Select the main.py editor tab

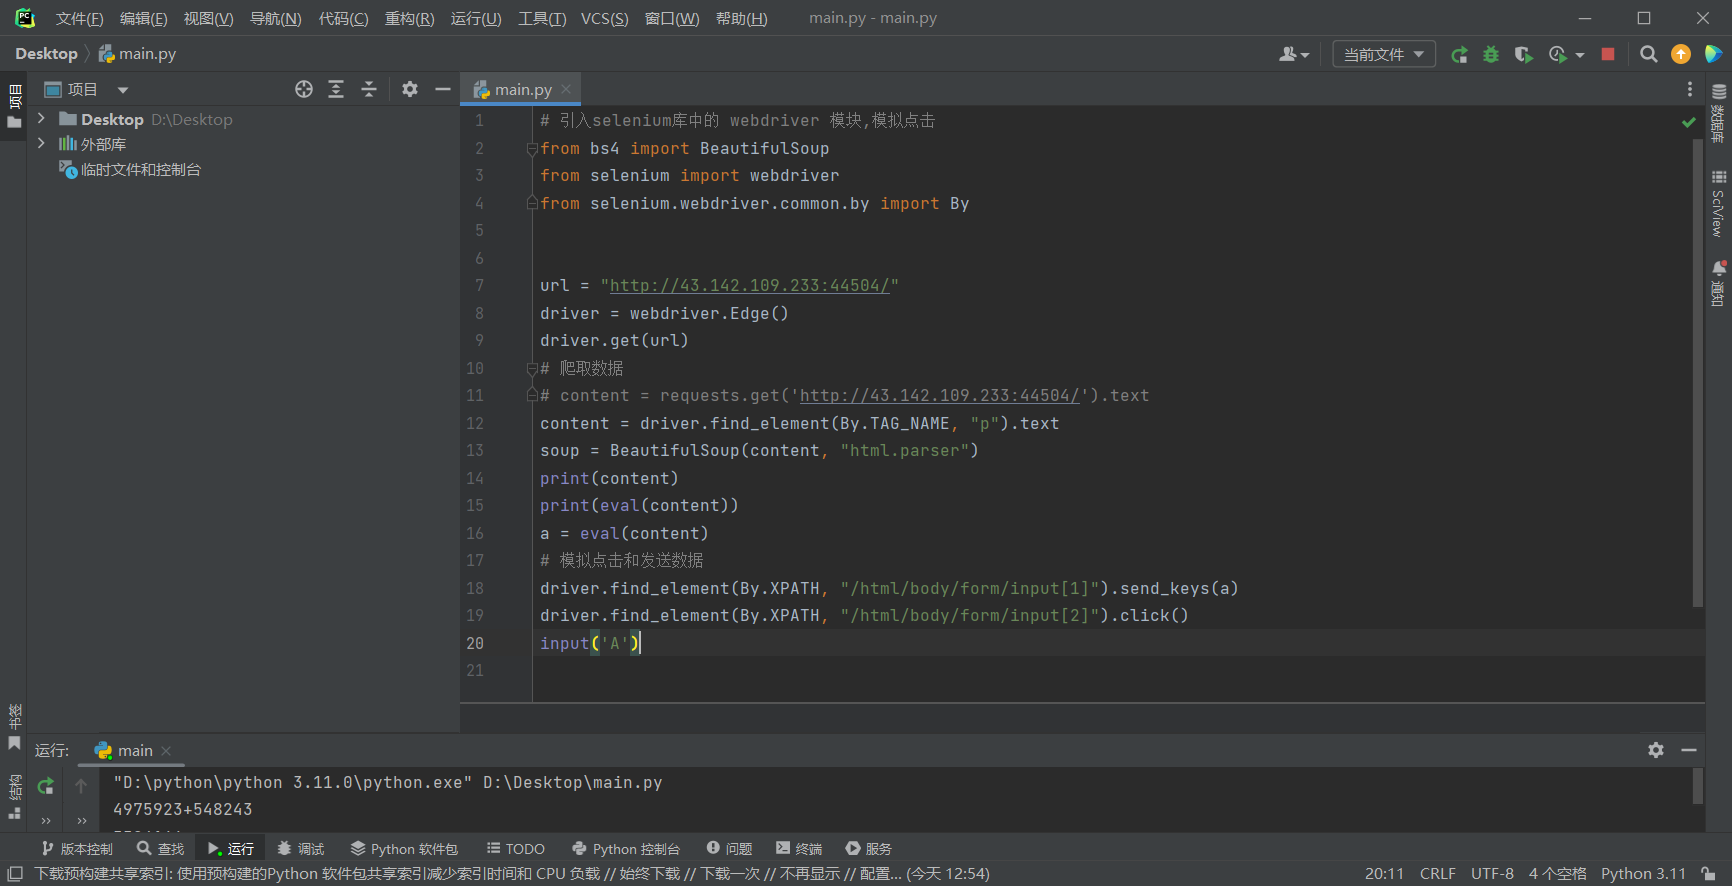coord(520,89)
